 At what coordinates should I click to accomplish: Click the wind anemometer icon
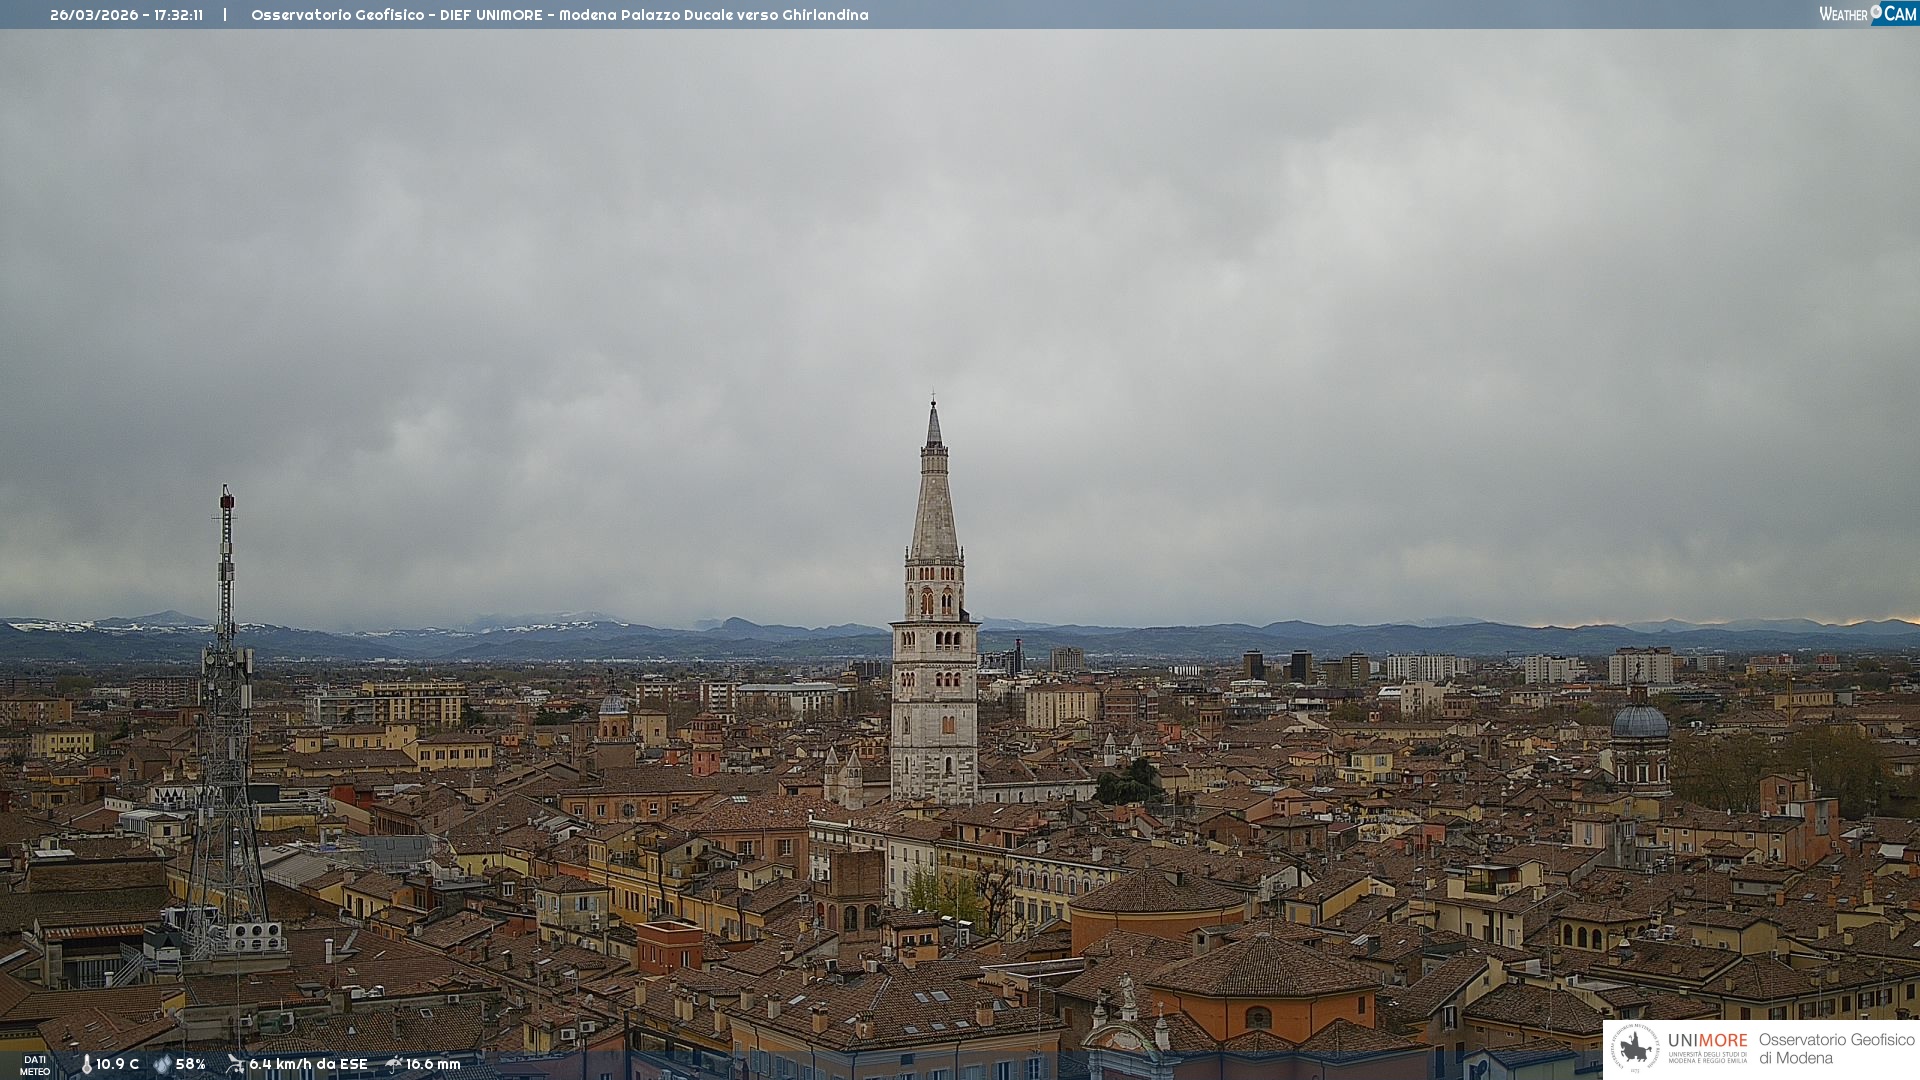point(235,1064)
